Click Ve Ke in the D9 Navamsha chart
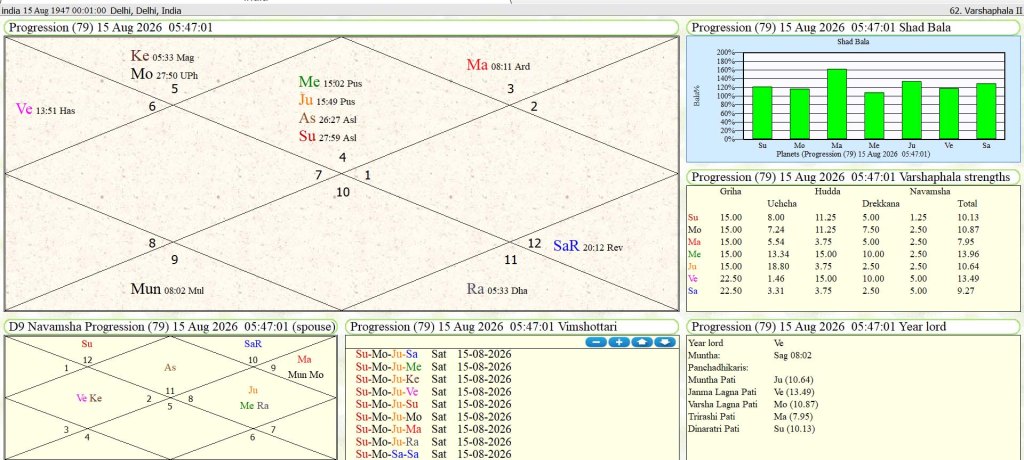1024x460 pixels. tap(89, 398)
